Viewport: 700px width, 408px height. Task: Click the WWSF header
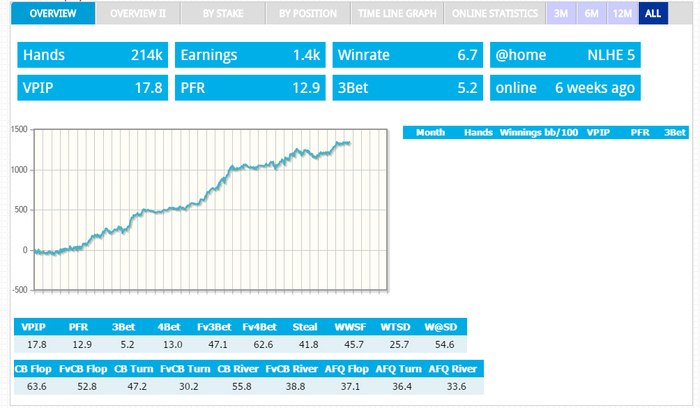(350, 327)
